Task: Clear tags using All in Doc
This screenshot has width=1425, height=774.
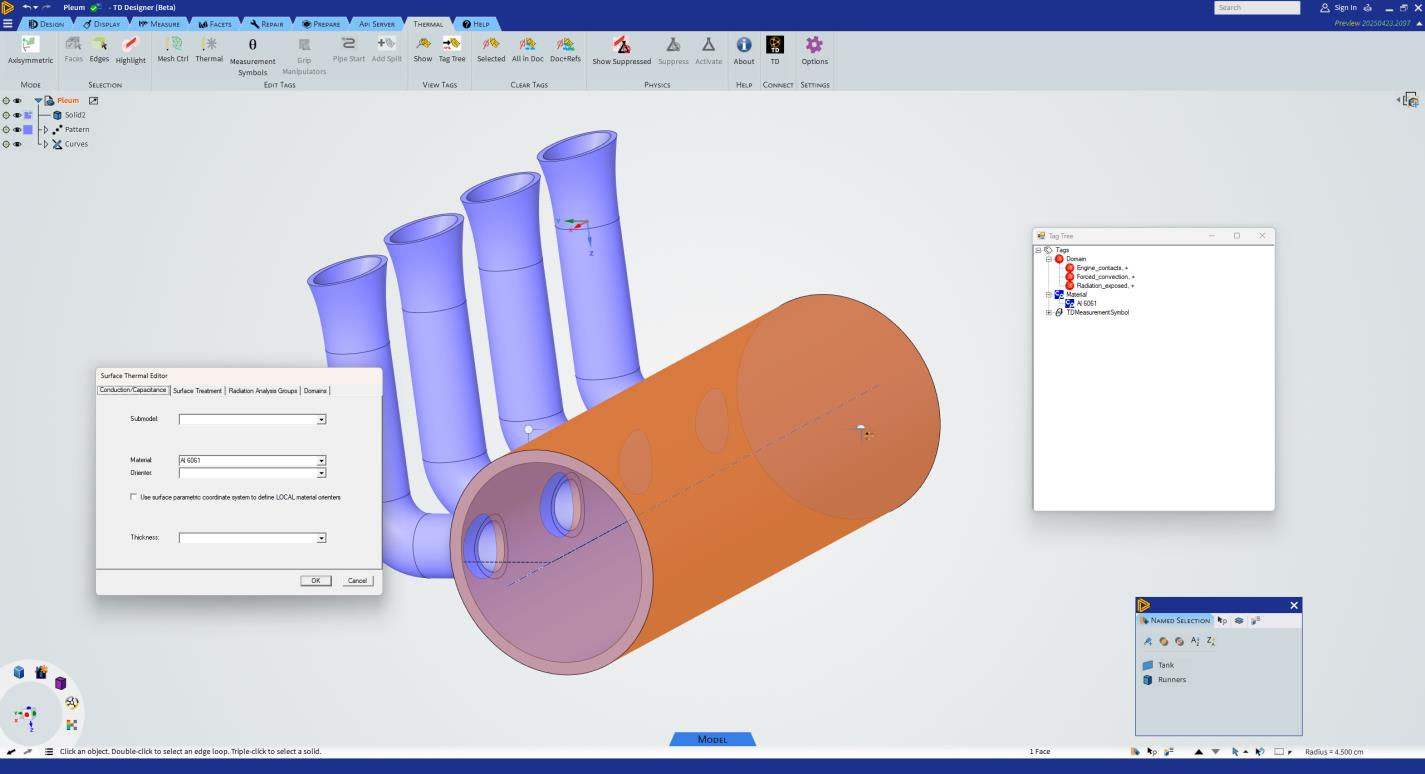Action: pos(529,45)
